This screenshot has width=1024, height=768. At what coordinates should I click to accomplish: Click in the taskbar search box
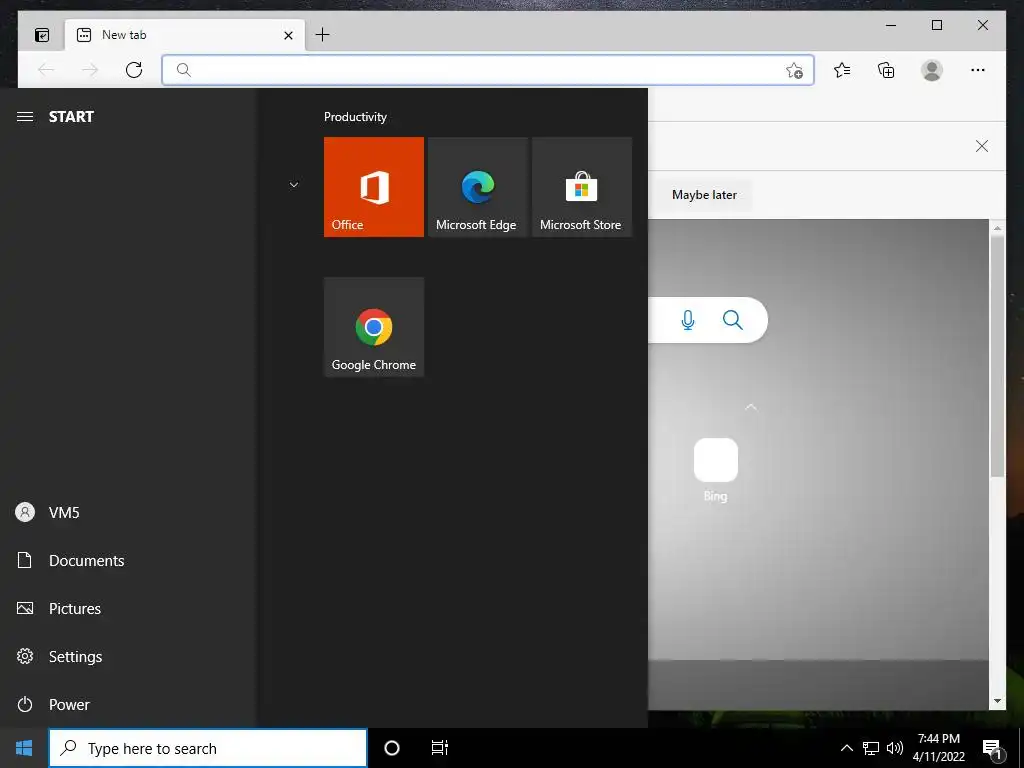[x=208, y=748]
